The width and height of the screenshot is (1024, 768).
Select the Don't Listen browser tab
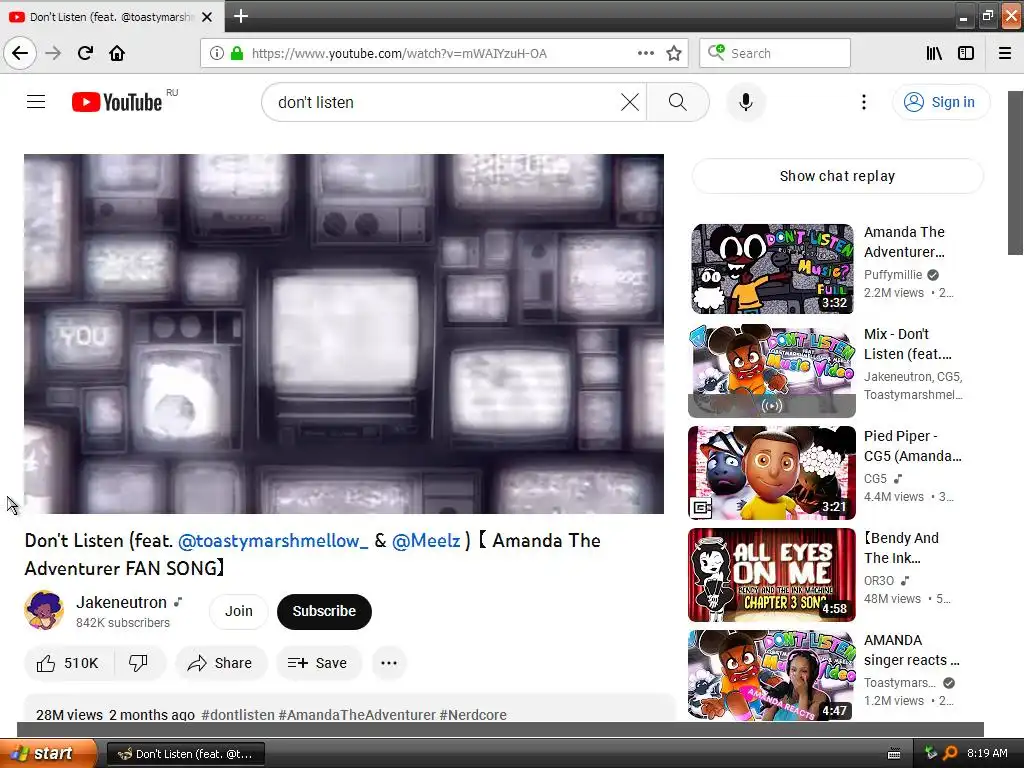[111, 16]
